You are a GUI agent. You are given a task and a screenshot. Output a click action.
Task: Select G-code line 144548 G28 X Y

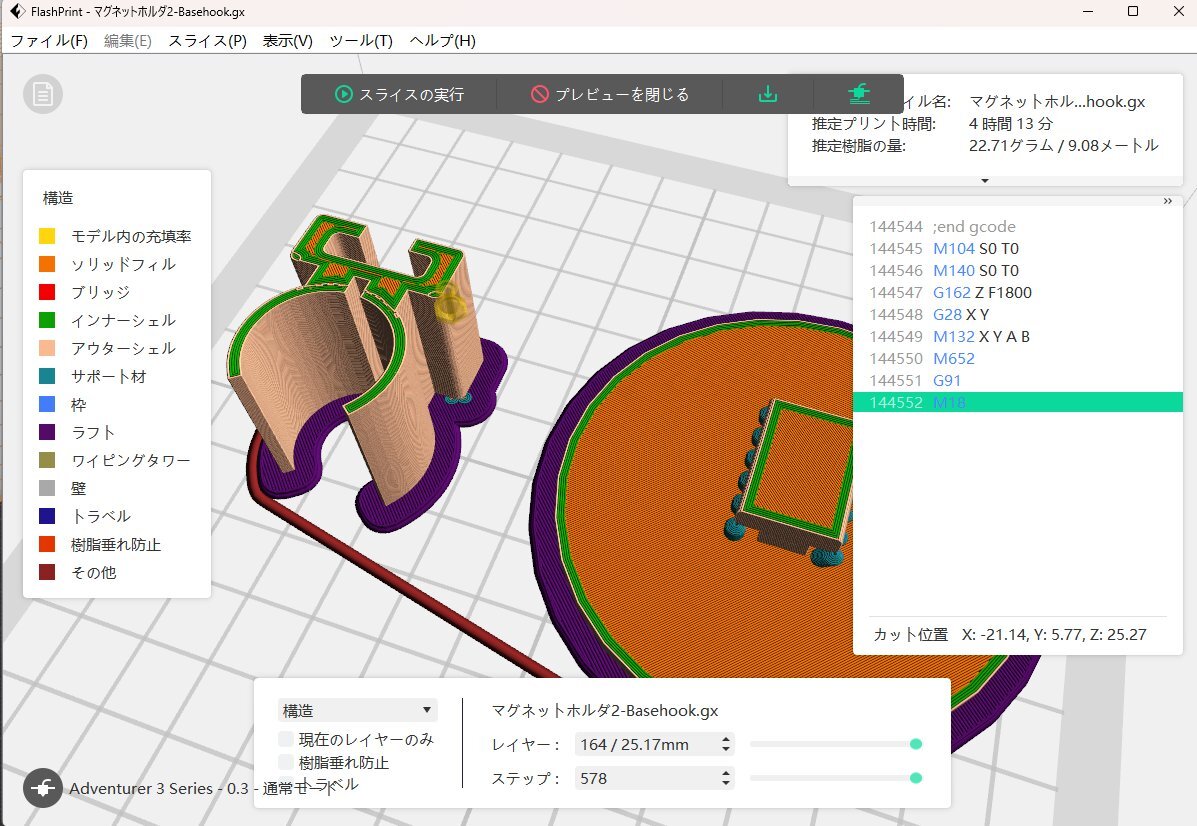(x=1018, y=315)
